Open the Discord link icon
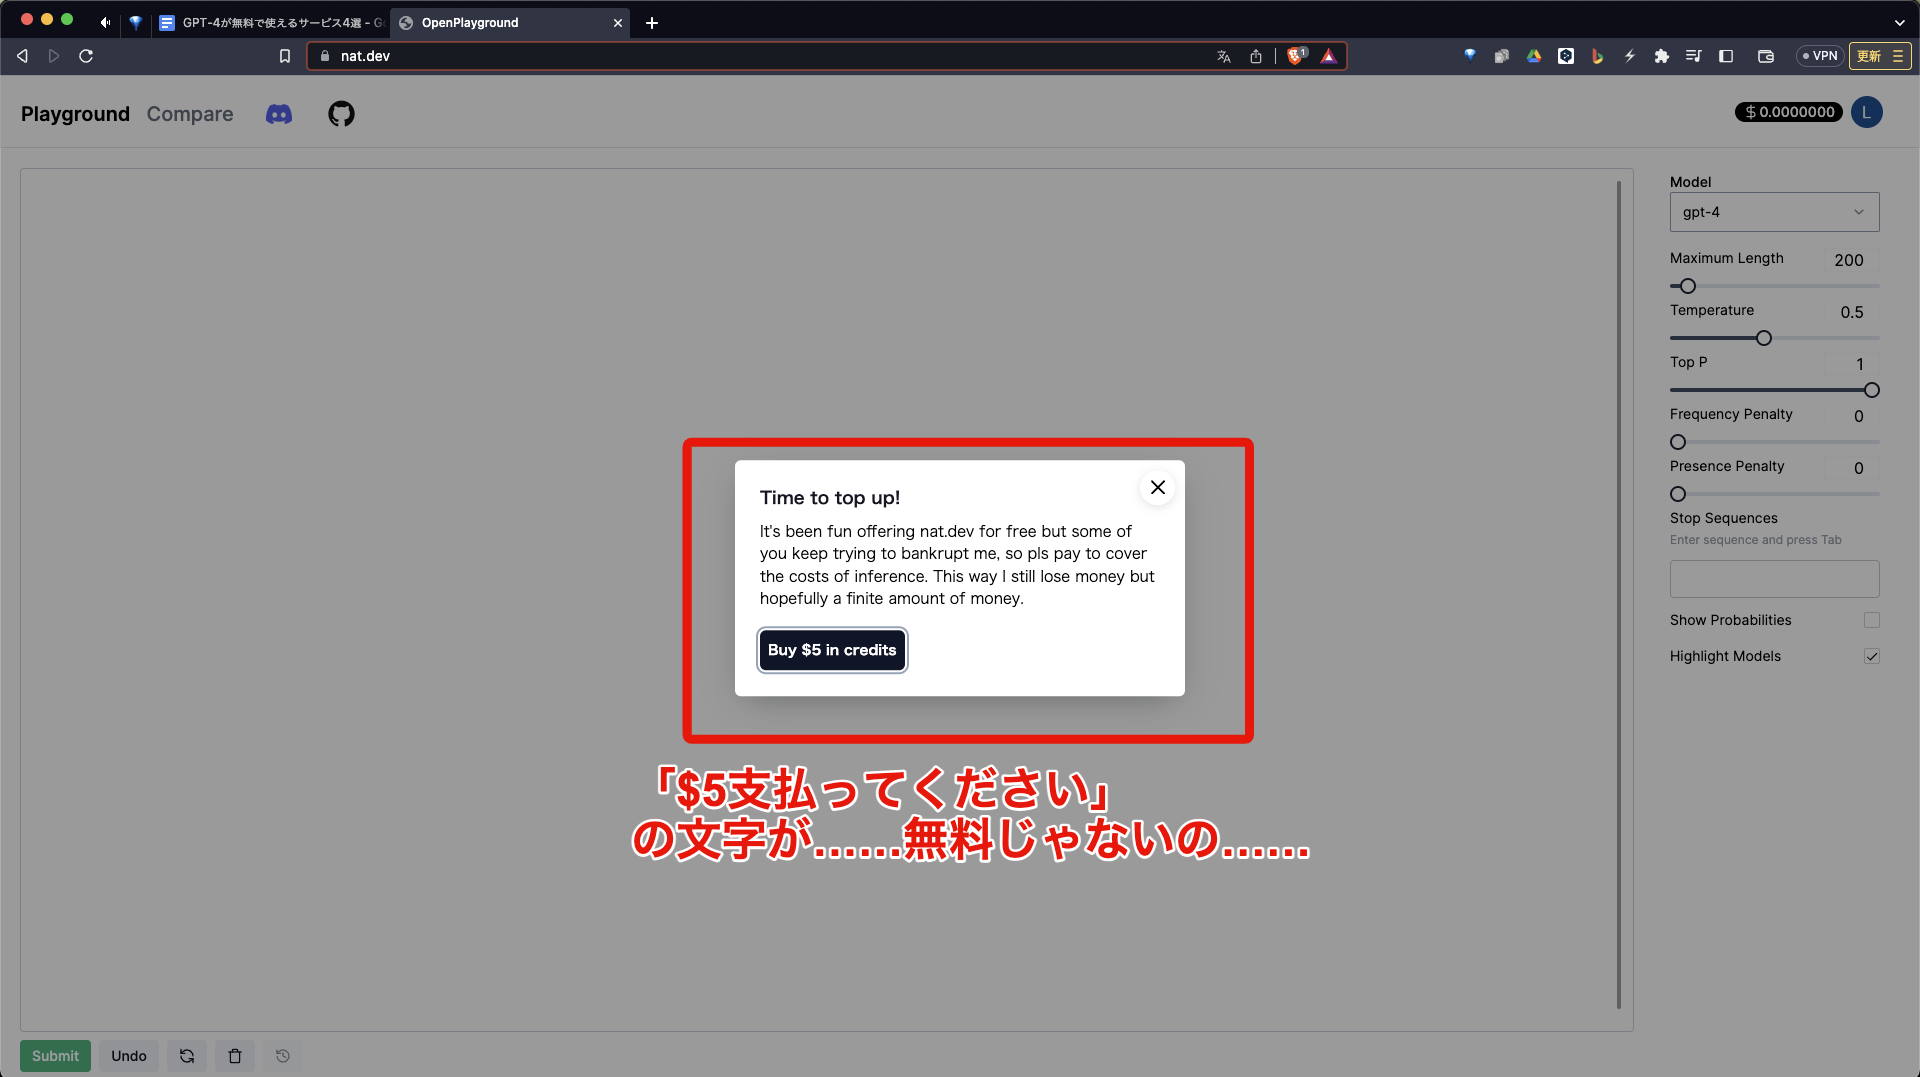 279,114
